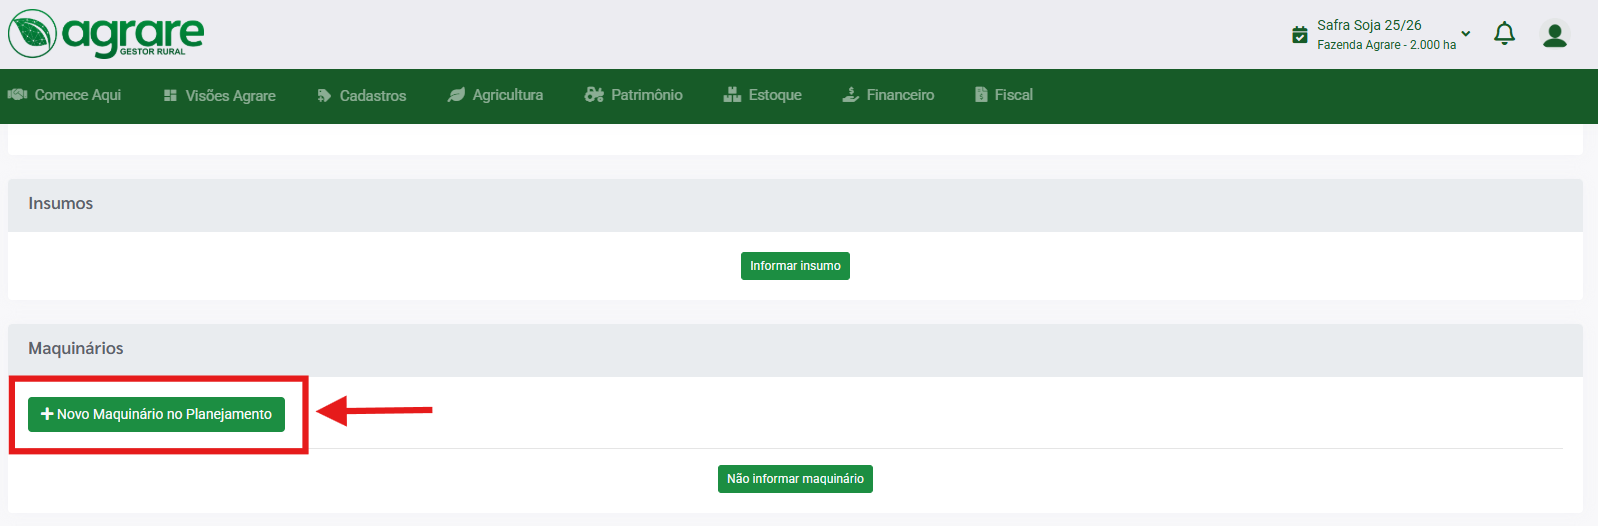Click the Agrare leaf logo
Image resolution: width=1598 pixels, height=526 pixels.
pyautogui.click(x=32, y=33)
